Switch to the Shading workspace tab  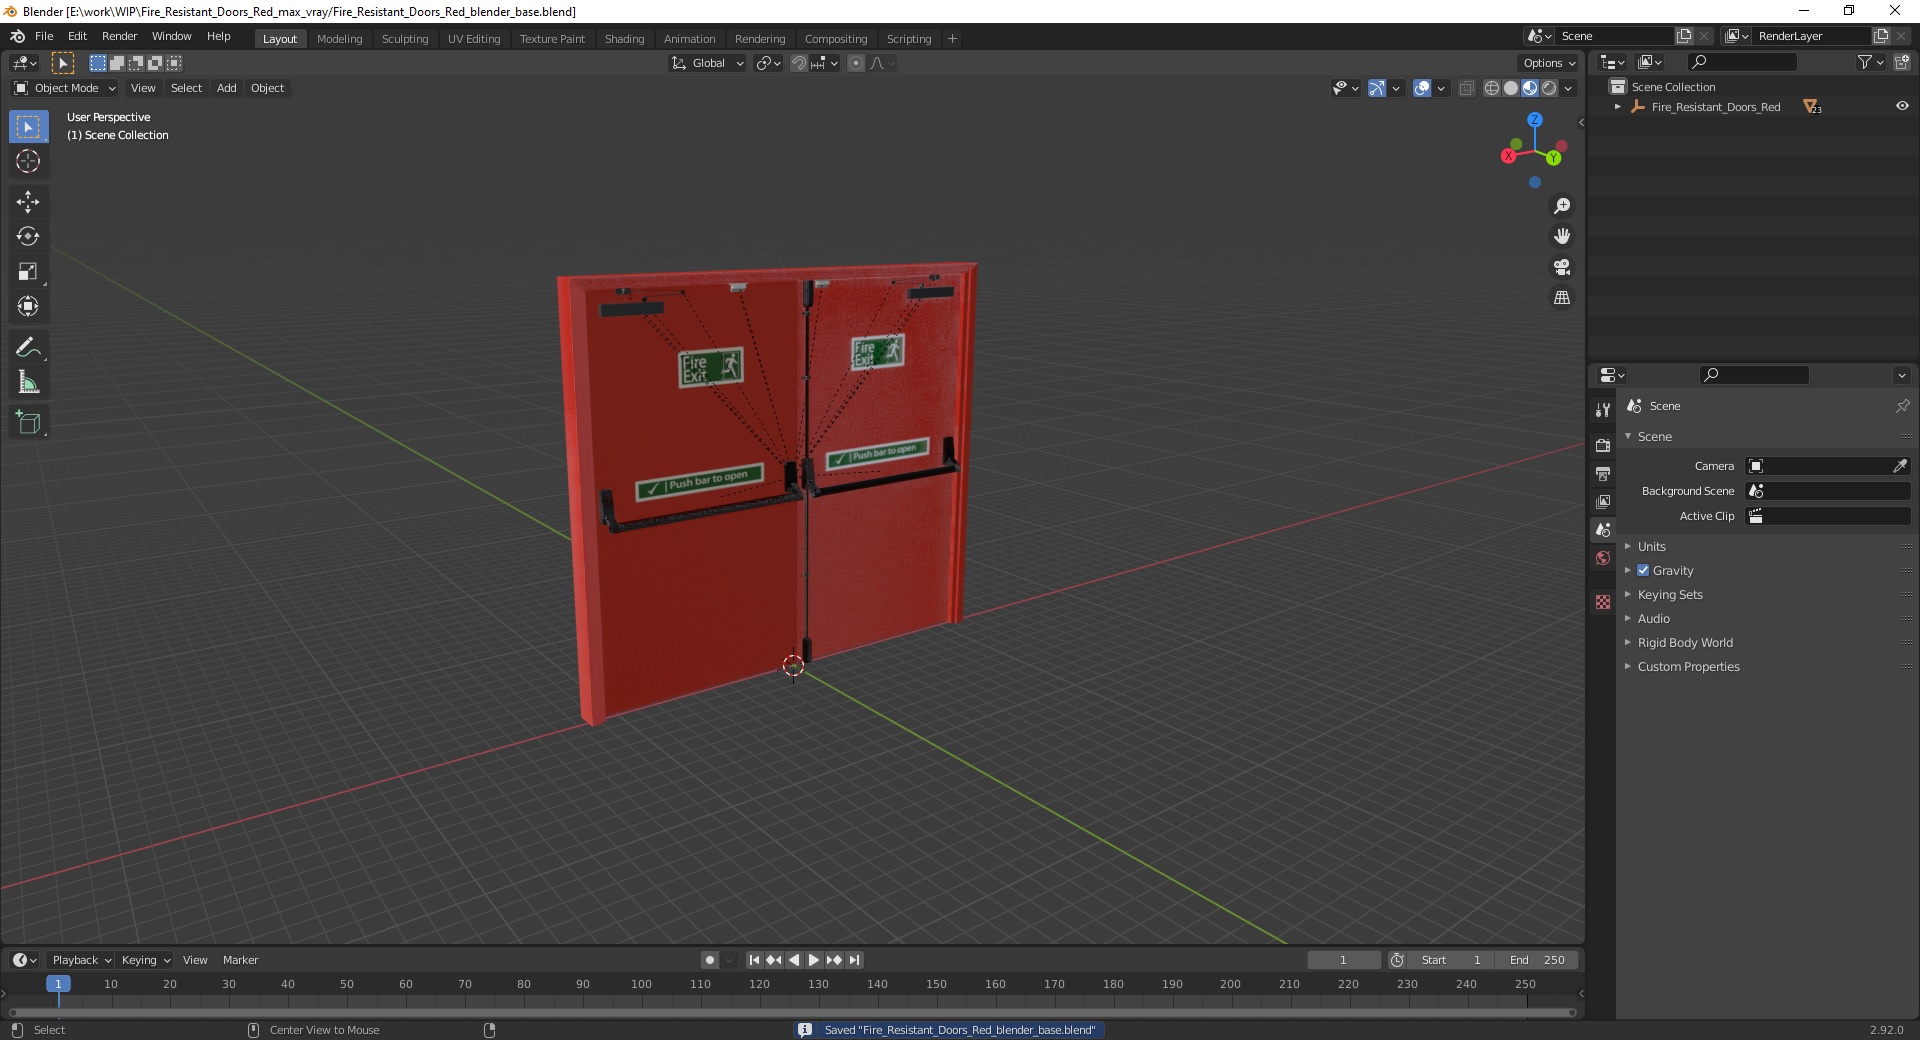click(x=624, y=39)
